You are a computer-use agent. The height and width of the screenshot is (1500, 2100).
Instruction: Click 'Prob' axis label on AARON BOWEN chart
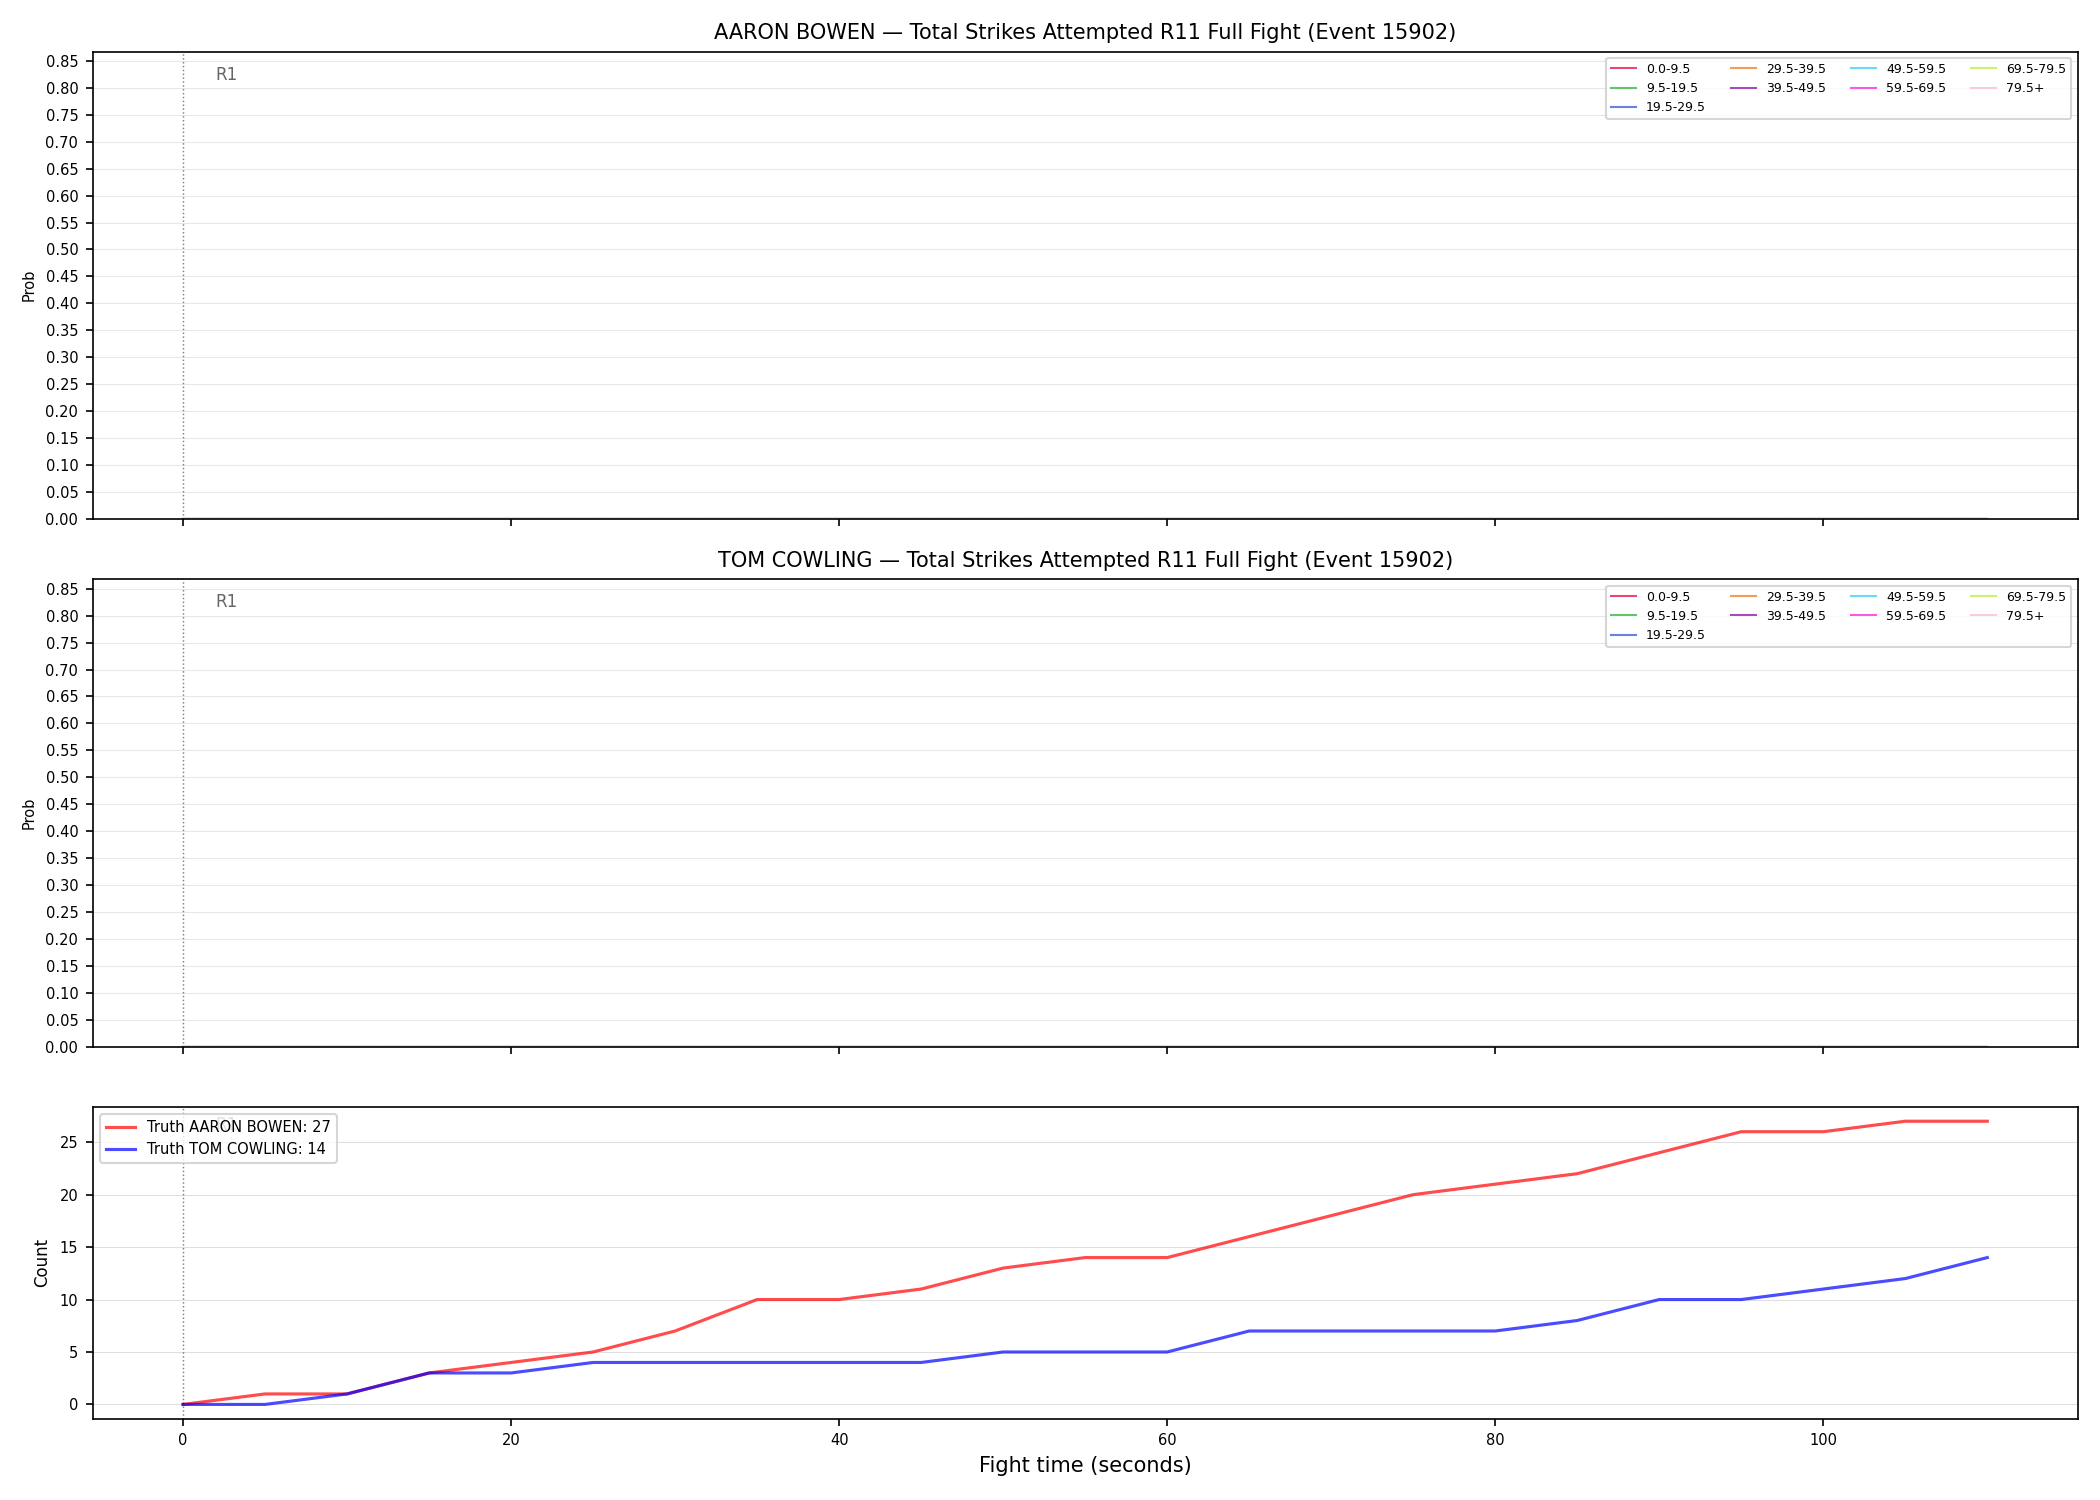[x=29, y=286]
